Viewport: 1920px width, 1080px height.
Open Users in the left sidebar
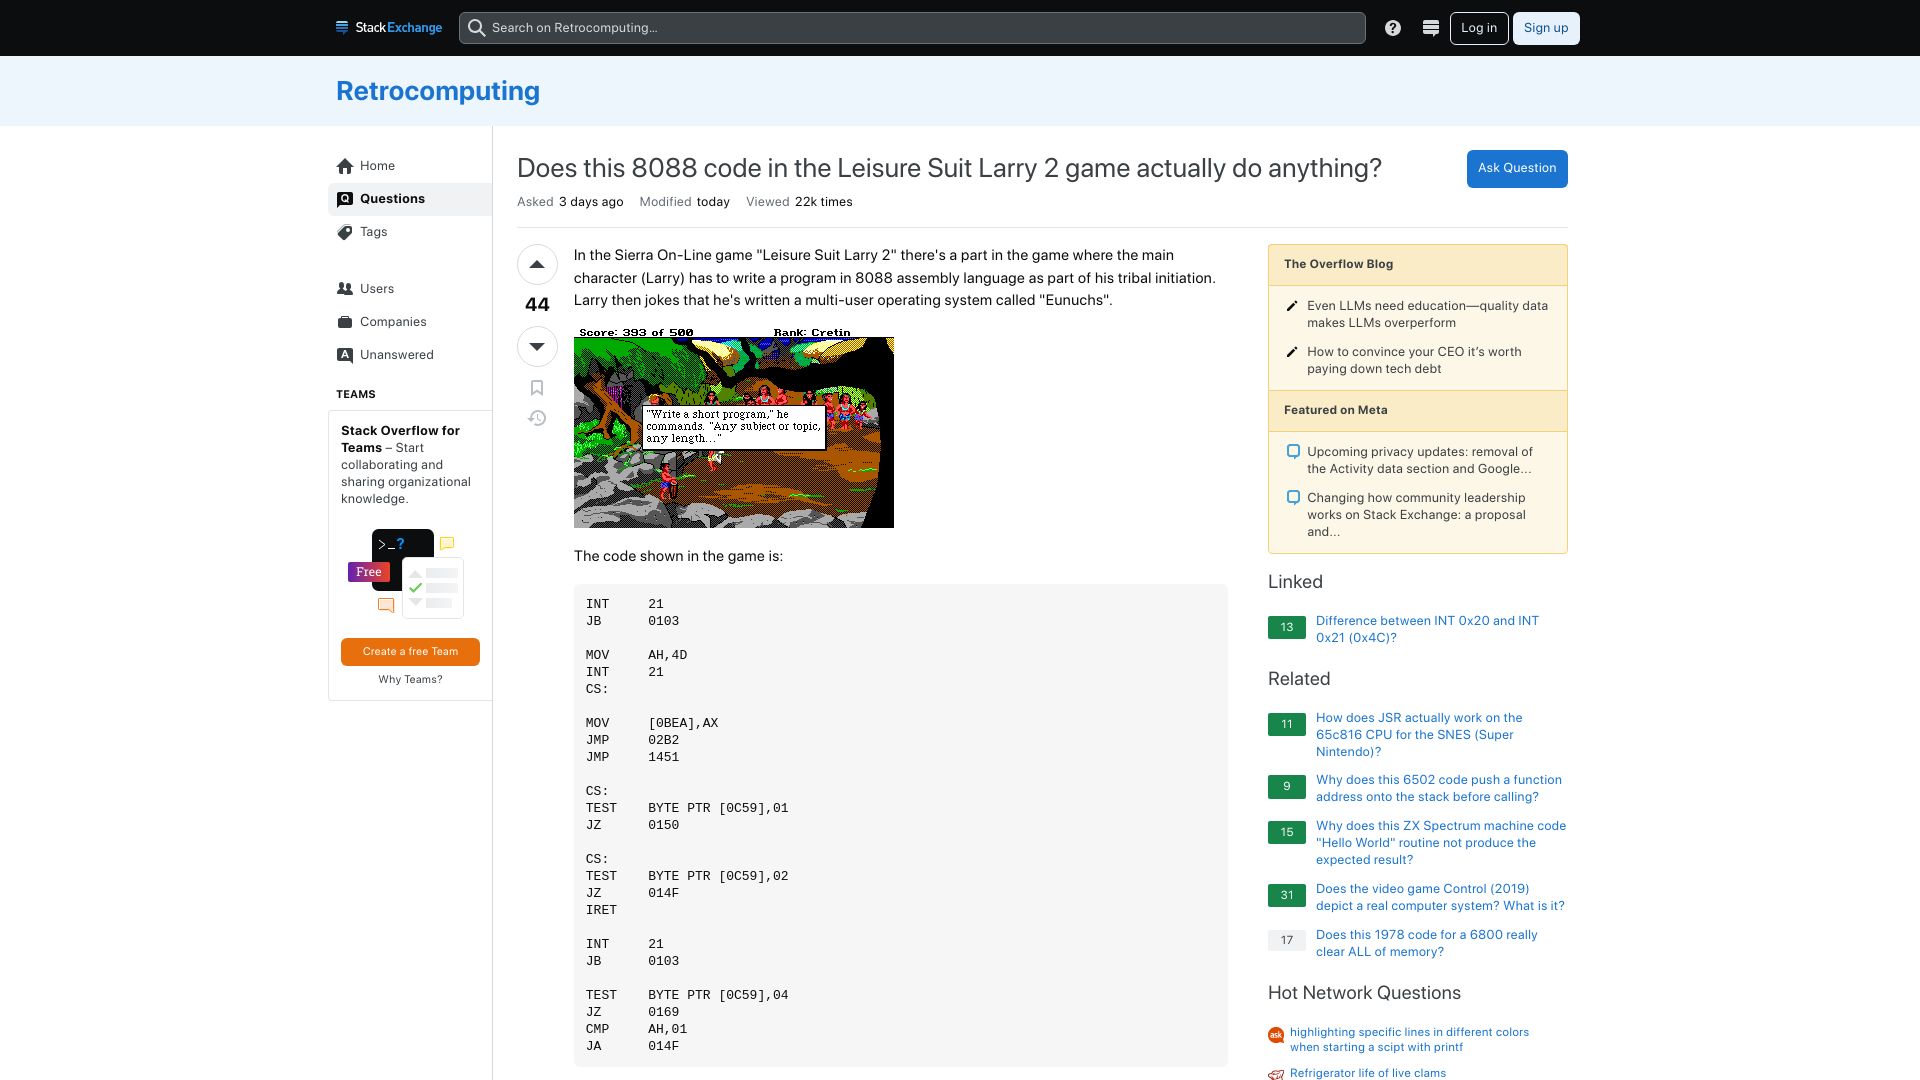tap(410, 289)
